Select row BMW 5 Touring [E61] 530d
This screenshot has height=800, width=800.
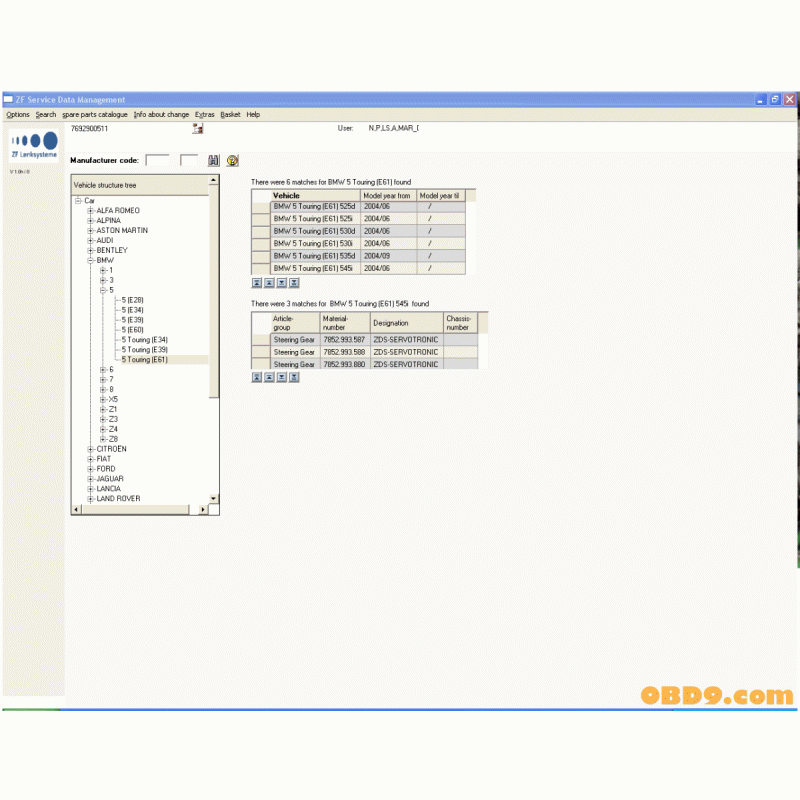click(358, 231)
